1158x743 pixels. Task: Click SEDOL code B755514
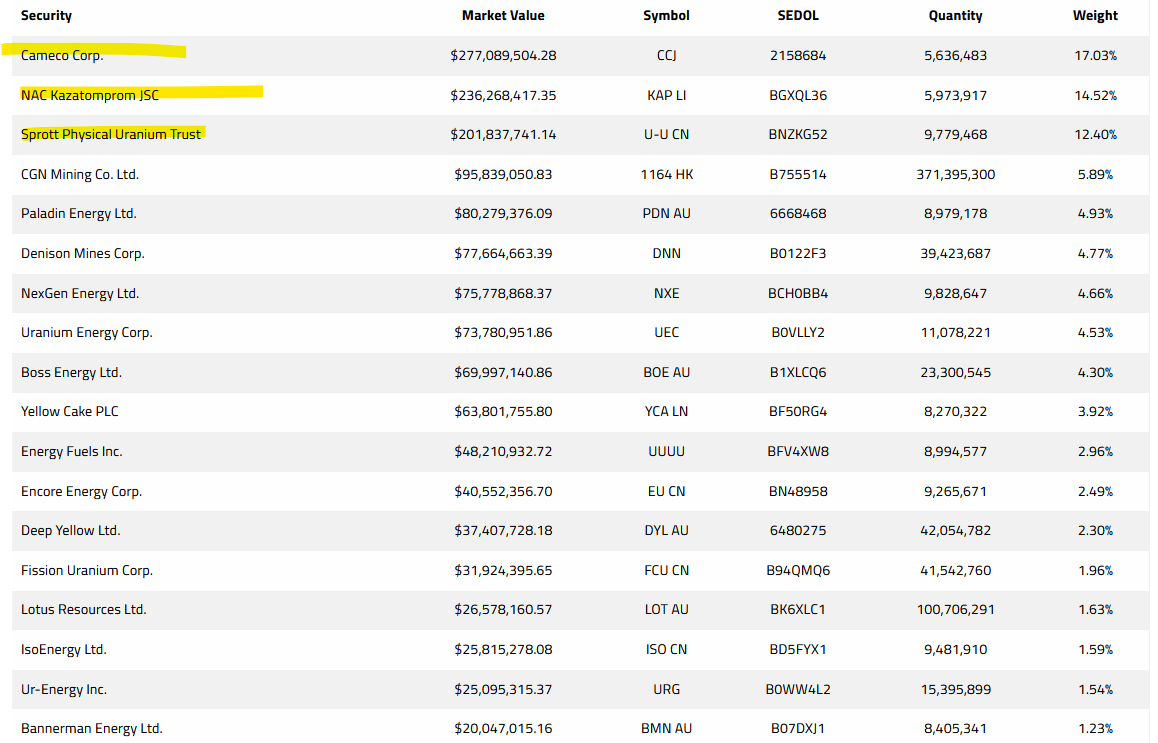click(798, 174)
